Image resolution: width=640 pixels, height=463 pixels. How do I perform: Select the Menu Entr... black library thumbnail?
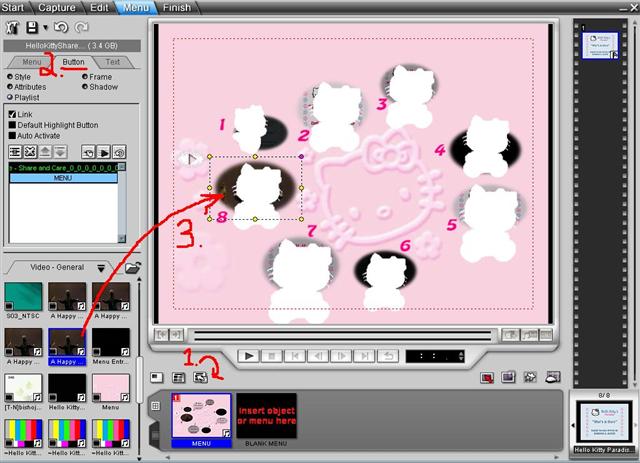coord(111,343)
